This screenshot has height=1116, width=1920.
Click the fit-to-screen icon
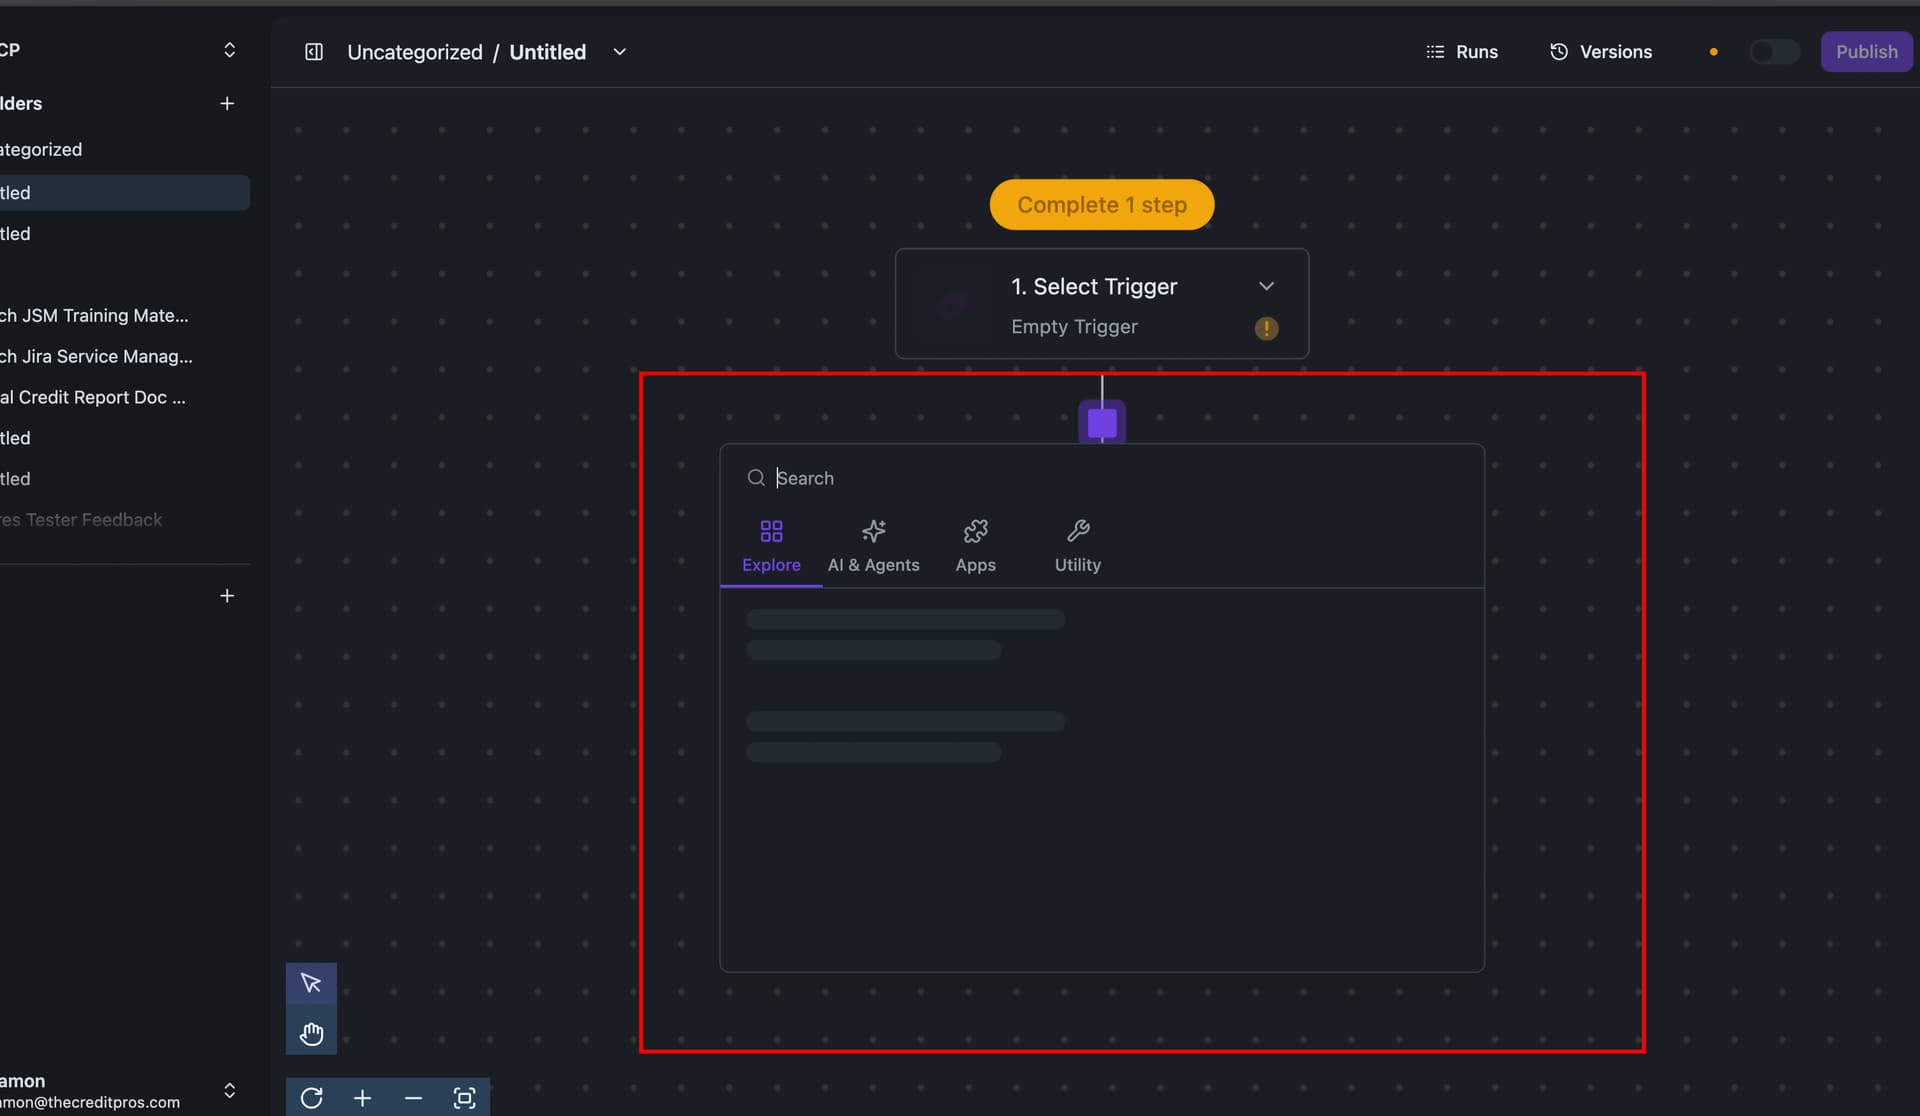point(464,1098)
